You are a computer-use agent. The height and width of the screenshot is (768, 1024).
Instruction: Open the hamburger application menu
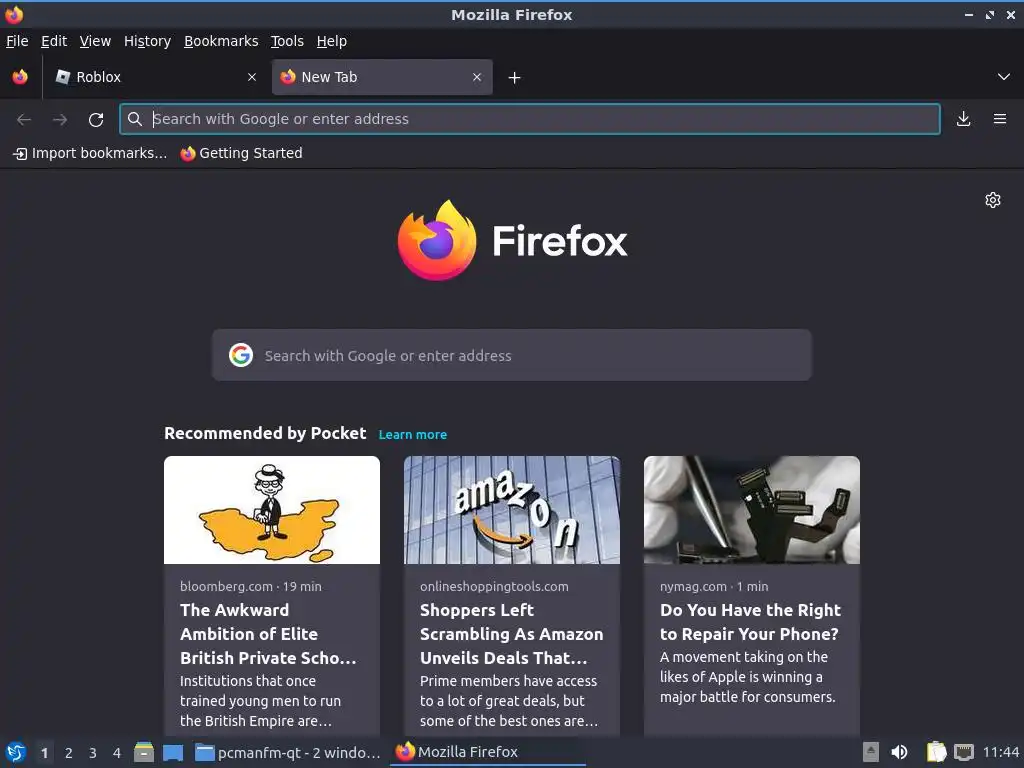[x=1000, y=119]
